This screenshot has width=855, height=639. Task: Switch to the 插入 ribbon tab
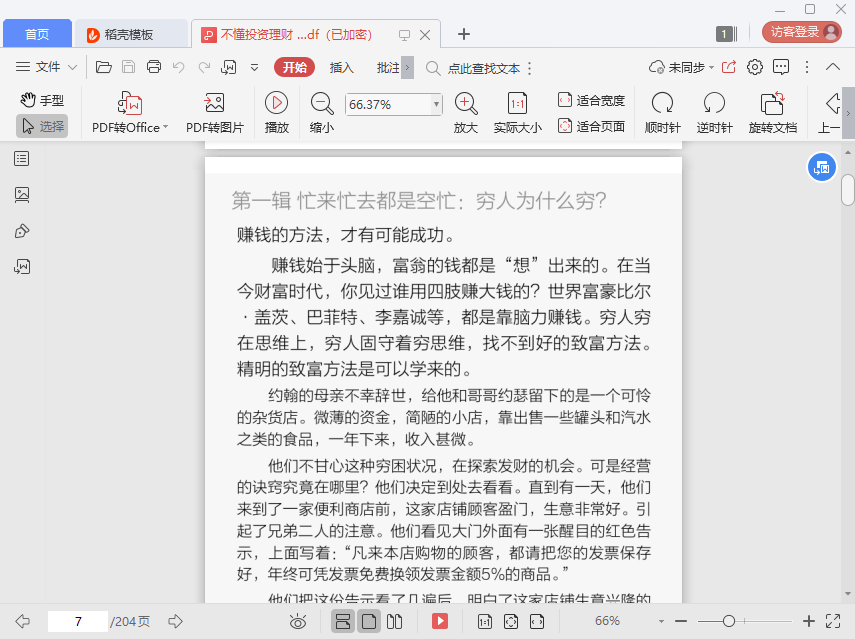pyautogui.click(x=342, y=67)
